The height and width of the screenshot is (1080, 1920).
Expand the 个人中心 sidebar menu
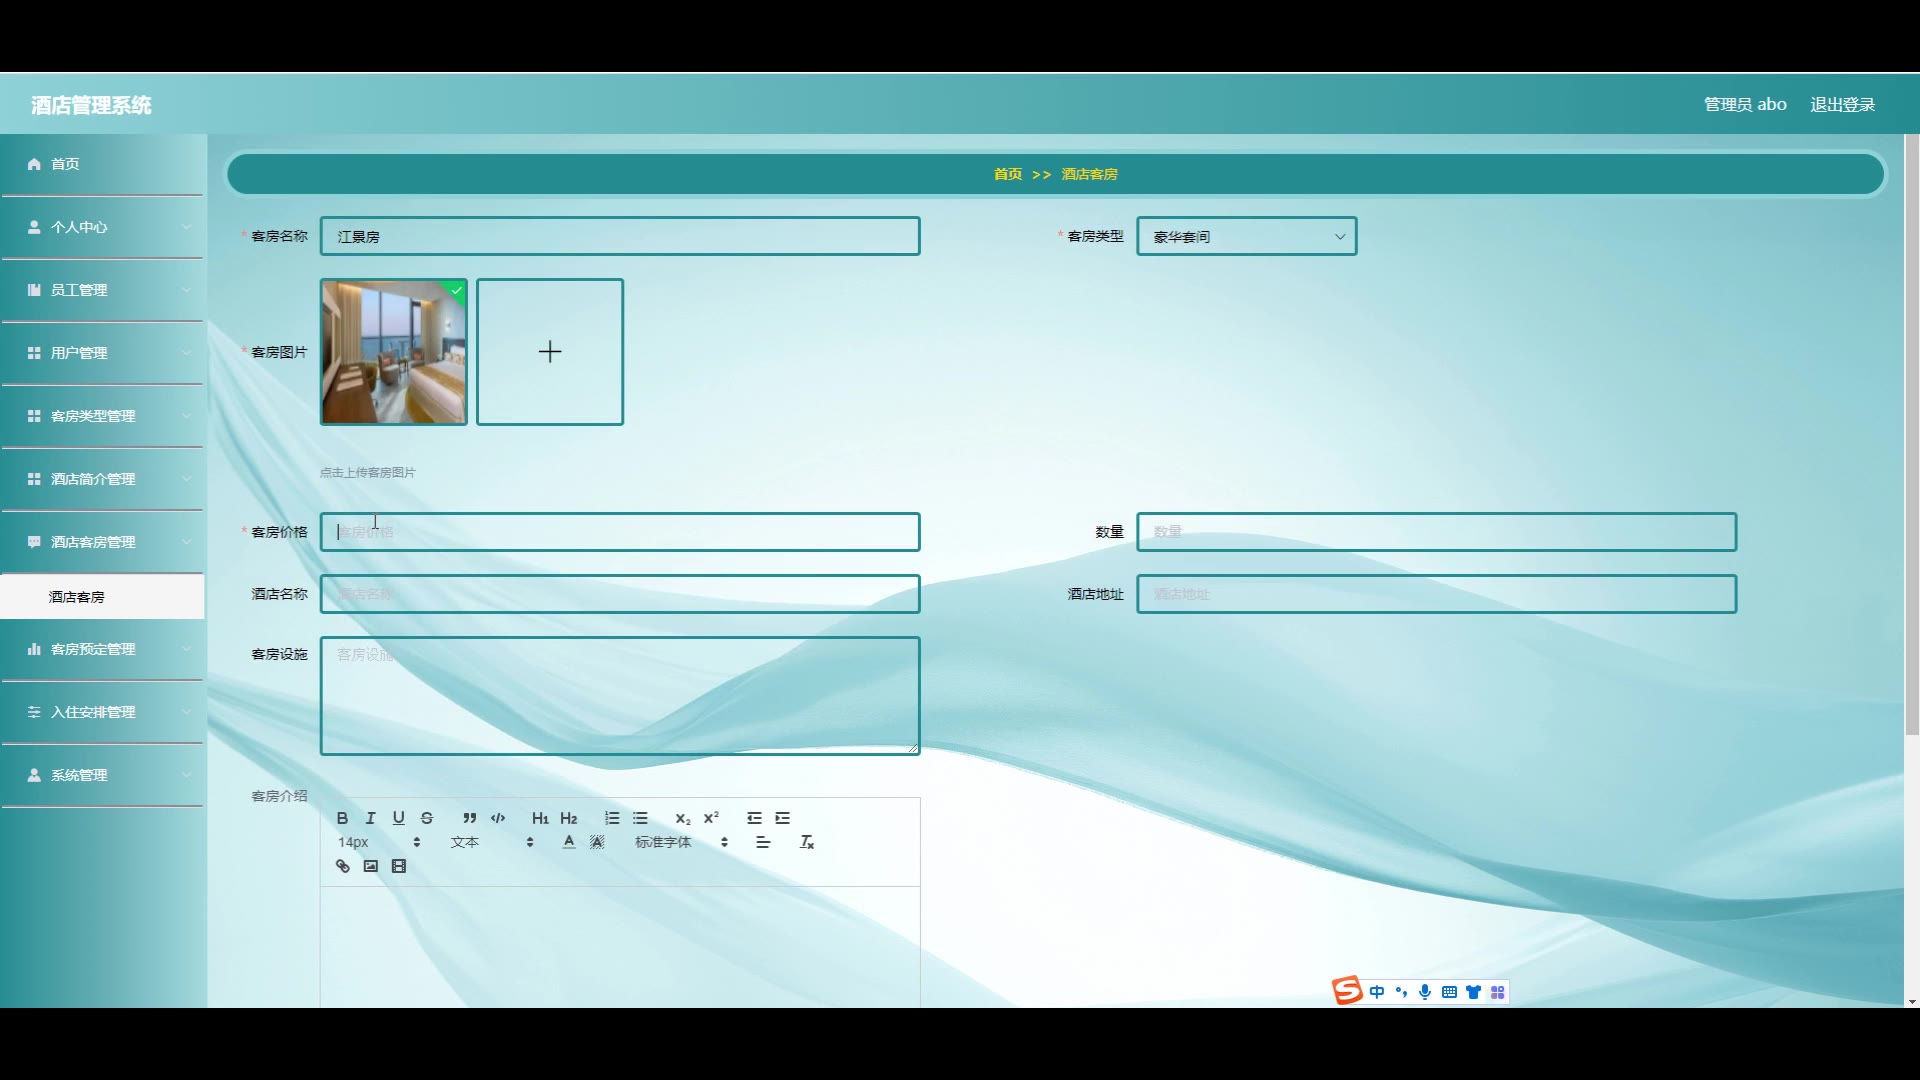[102, 227]
